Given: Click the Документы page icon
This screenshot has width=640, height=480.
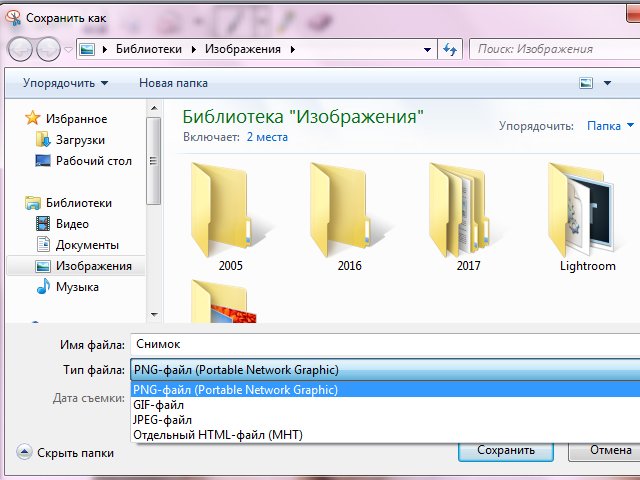Looking at the screenshot, I should coord(43,244).
